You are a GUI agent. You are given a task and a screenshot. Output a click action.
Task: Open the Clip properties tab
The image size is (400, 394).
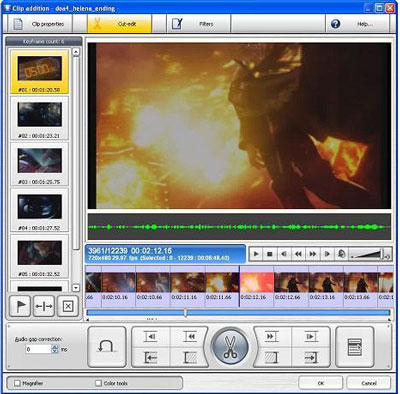click(x=39, y=24)
